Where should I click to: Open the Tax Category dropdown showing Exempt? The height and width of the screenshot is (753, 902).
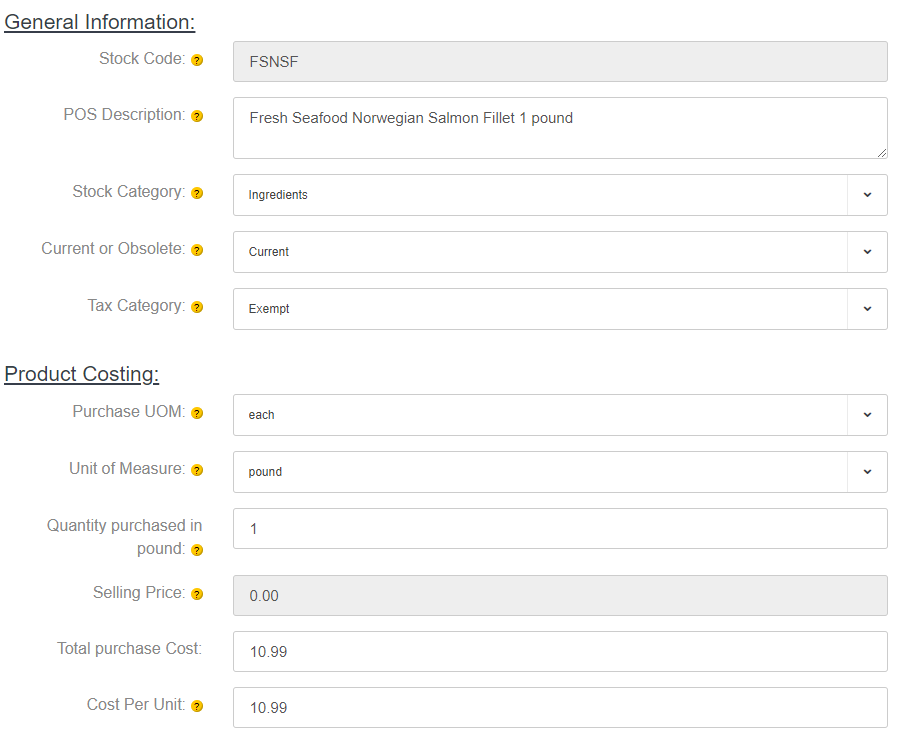pos(560,309)
